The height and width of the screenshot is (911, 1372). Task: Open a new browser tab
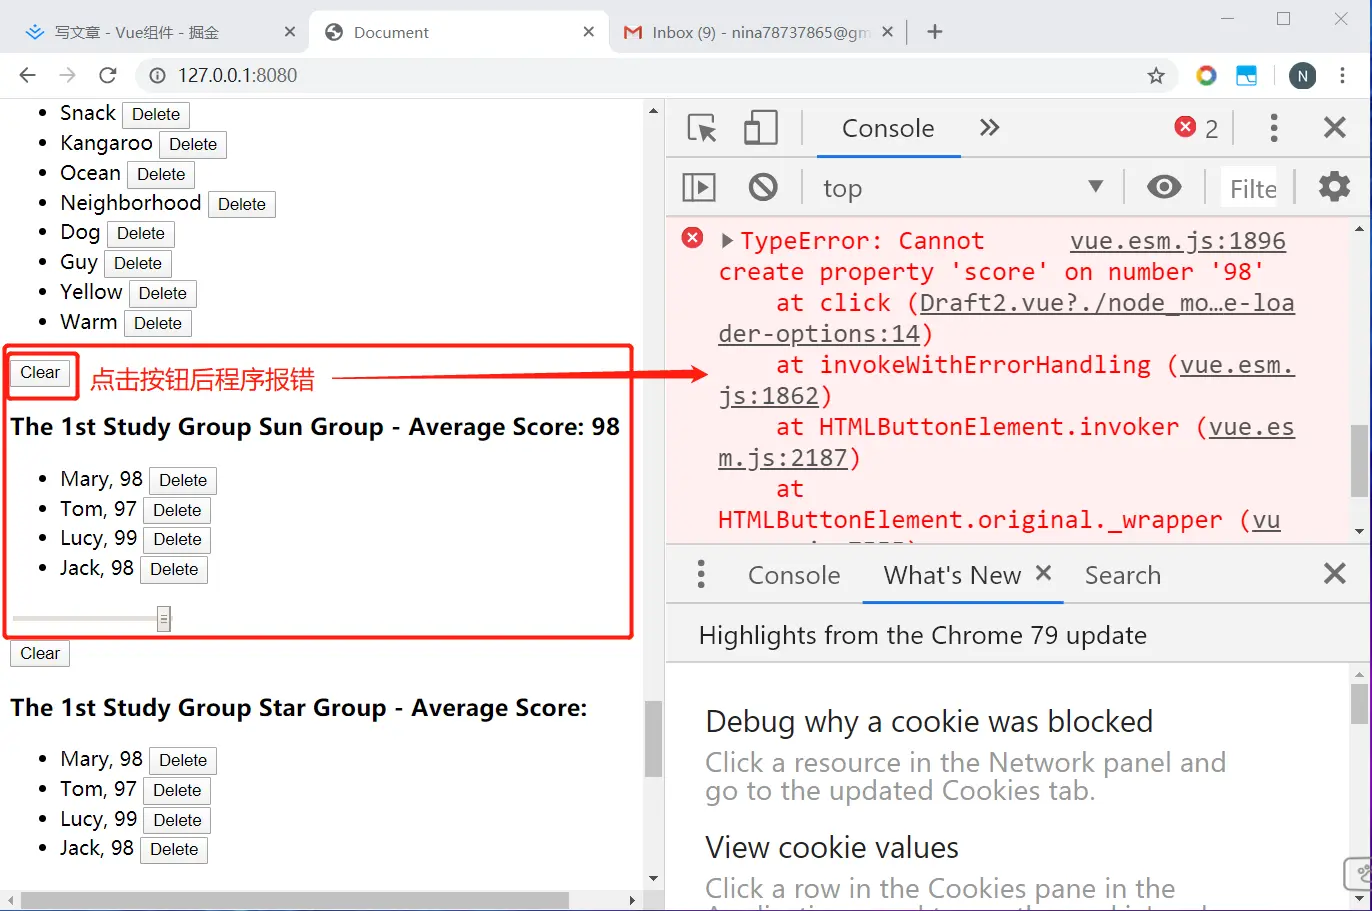[x=934, y=32]
